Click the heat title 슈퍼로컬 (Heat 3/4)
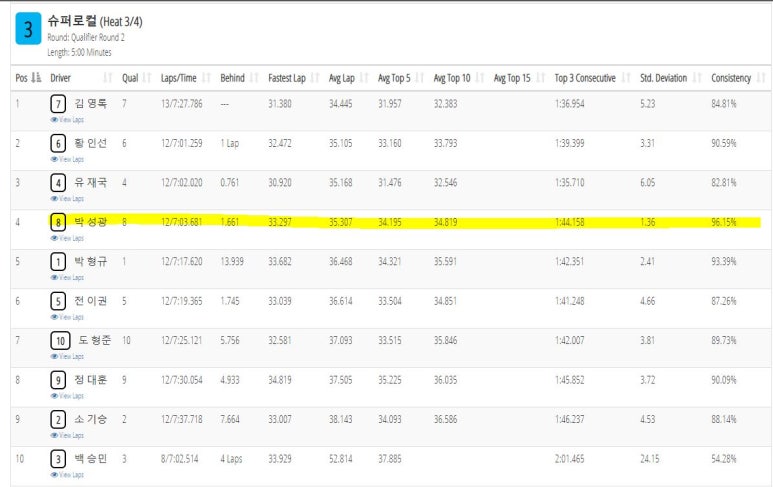 coord(95,21)
